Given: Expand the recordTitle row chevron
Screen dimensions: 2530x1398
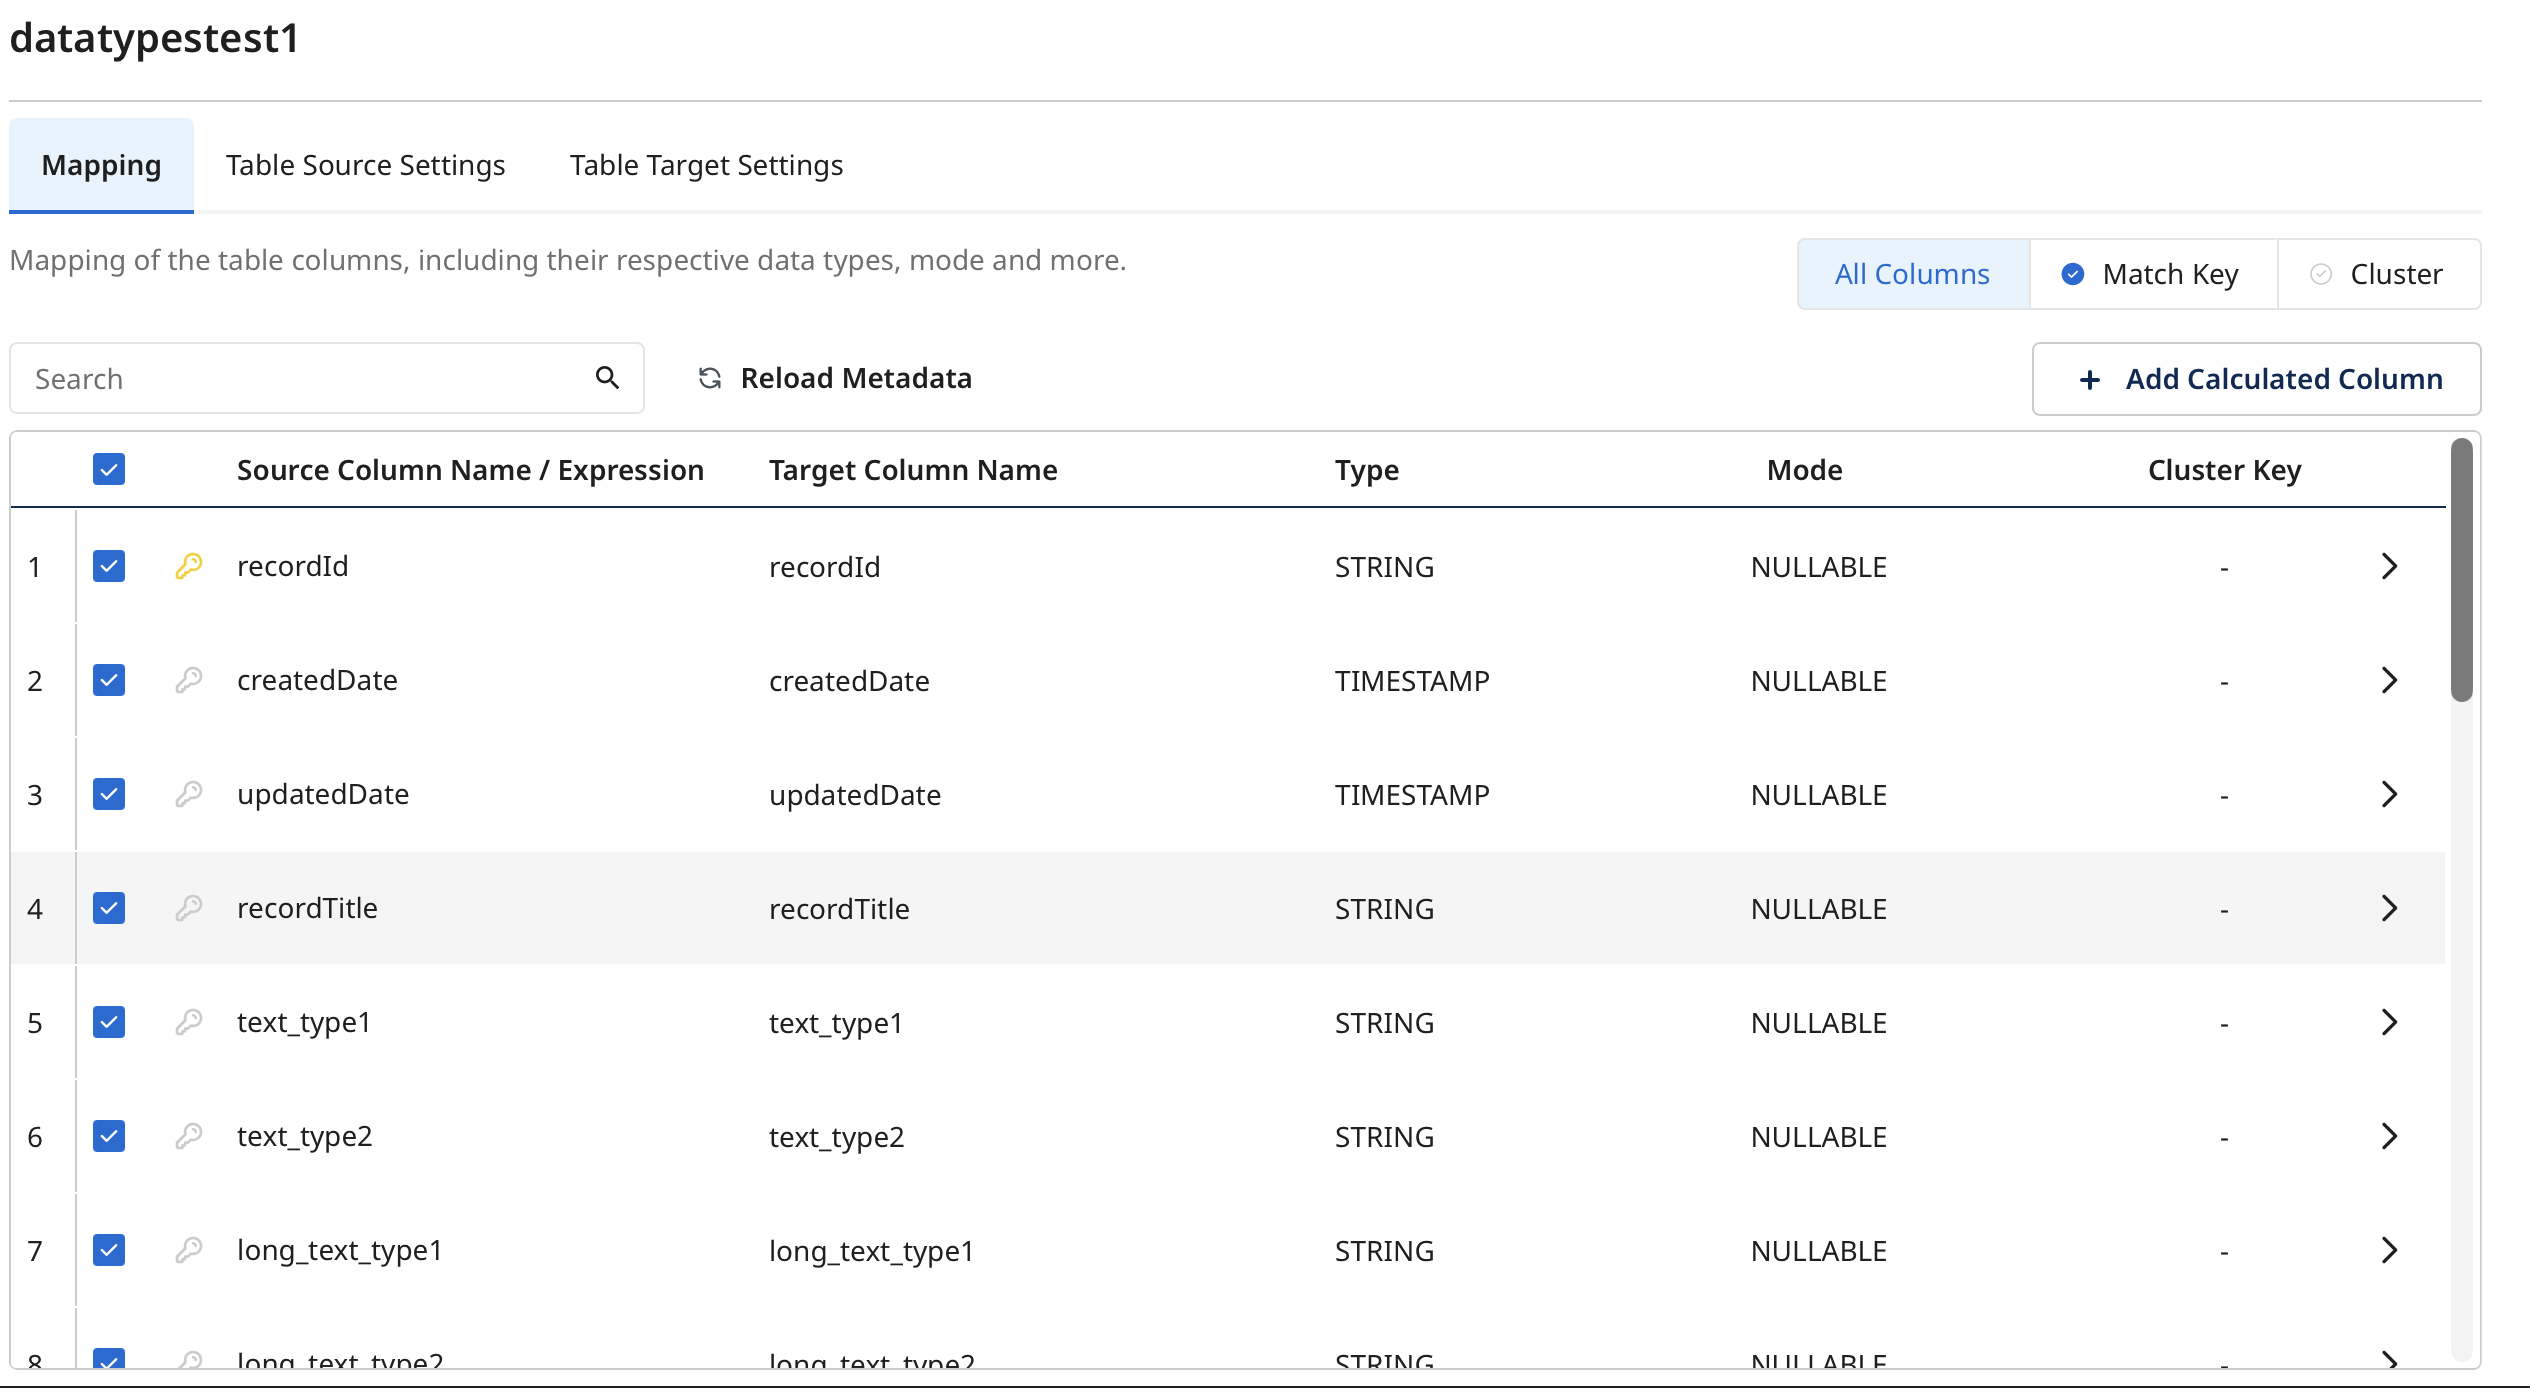Looking at the screenshot, I should click(2389, 908).
